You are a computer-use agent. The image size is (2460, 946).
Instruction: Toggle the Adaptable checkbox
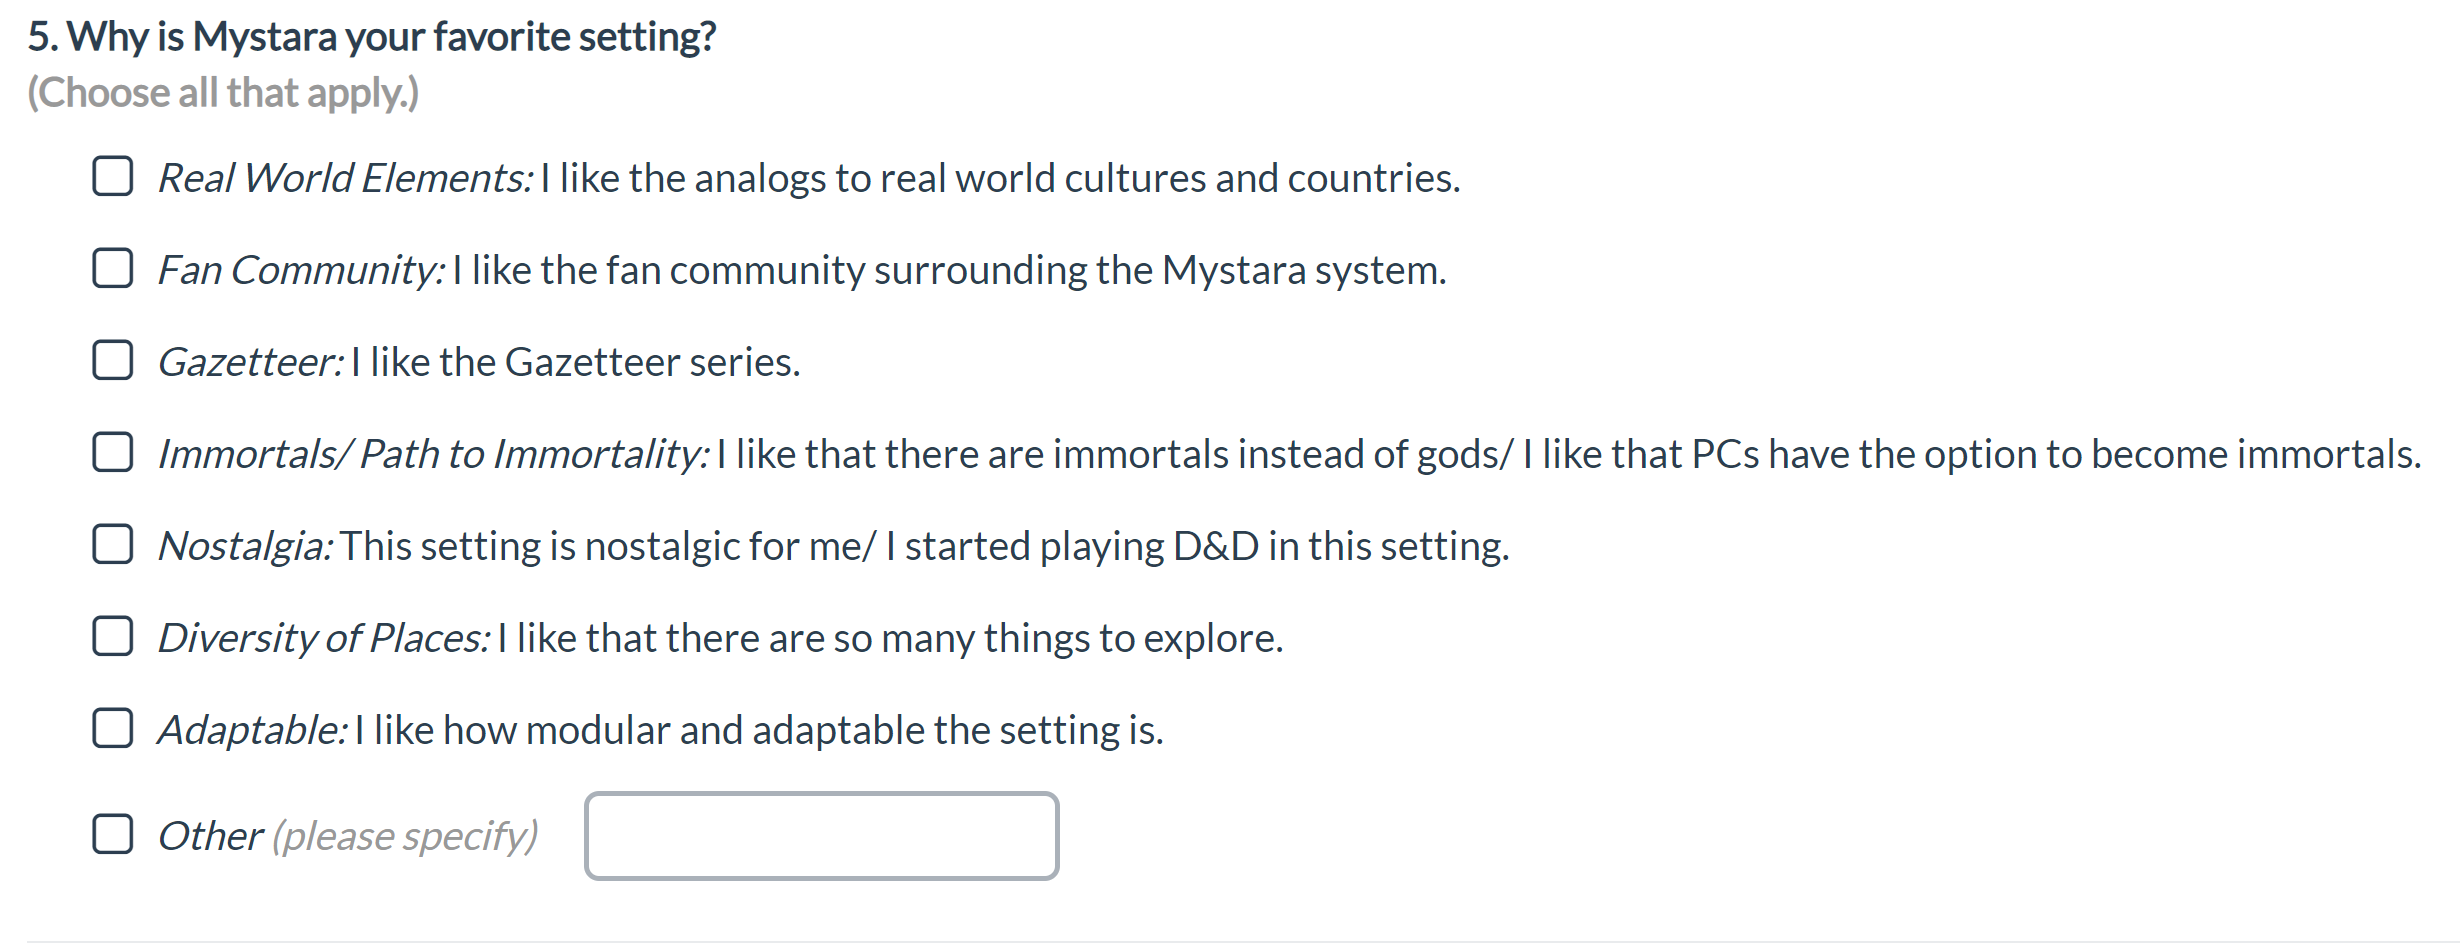point(112,728)
